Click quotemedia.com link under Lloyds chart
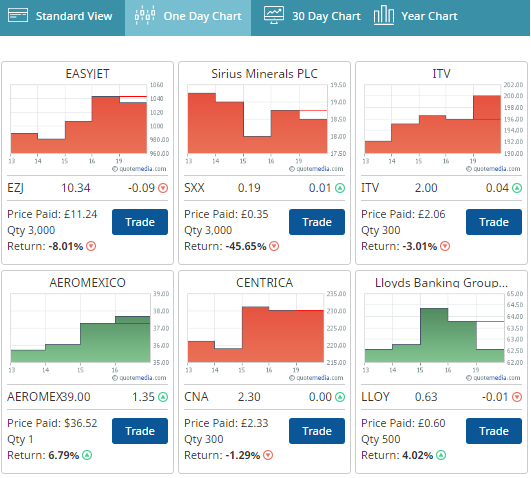 click(x=493, y=378)
